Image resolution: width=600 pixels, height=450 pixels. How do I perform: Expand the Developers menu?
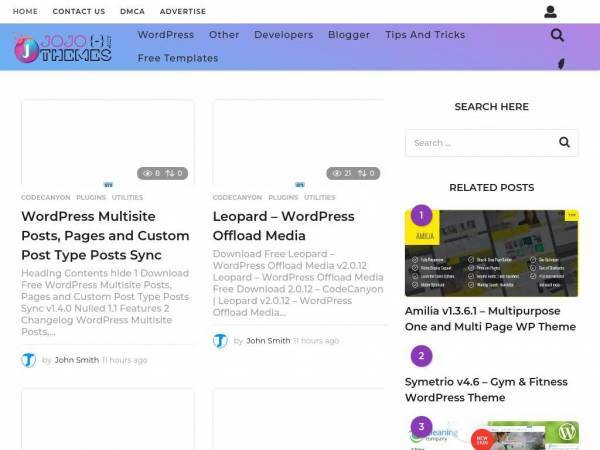tap(284, 35)
